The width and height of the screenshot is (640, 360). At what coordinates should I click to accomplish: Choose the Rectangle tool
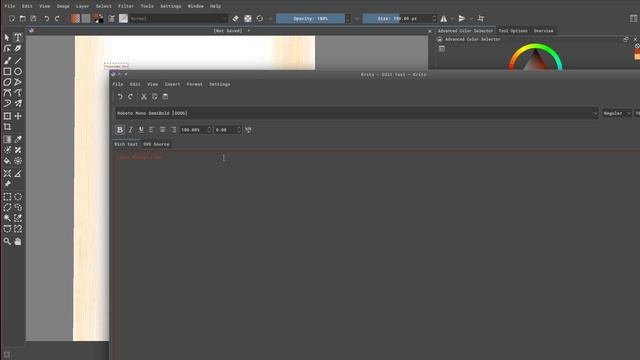tap(7, 71)
